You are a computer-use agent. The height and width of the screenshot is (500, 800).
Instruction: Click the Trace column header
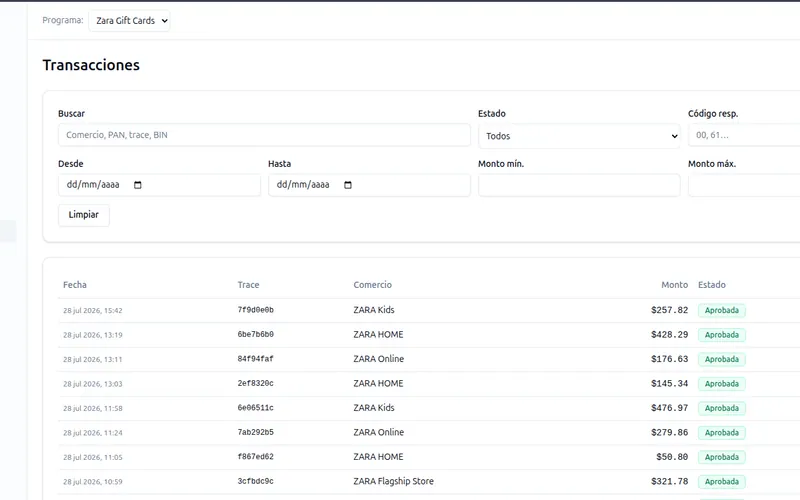pyautogui.click(x=248, y=285)
